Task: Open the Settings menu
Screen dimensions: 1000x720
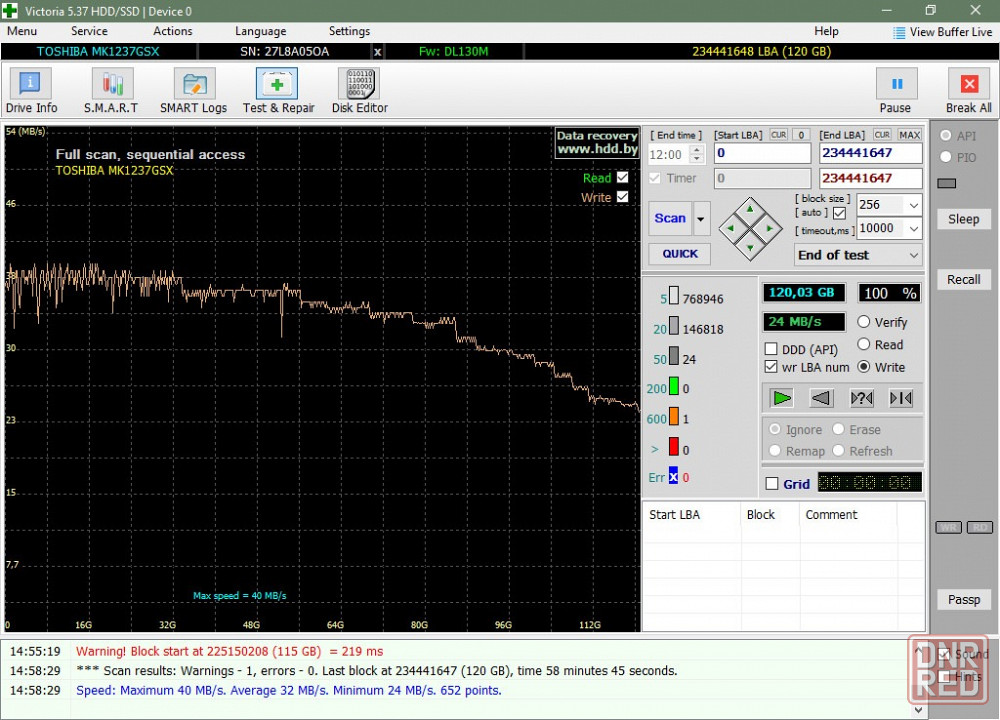Action: coord(349,31)
